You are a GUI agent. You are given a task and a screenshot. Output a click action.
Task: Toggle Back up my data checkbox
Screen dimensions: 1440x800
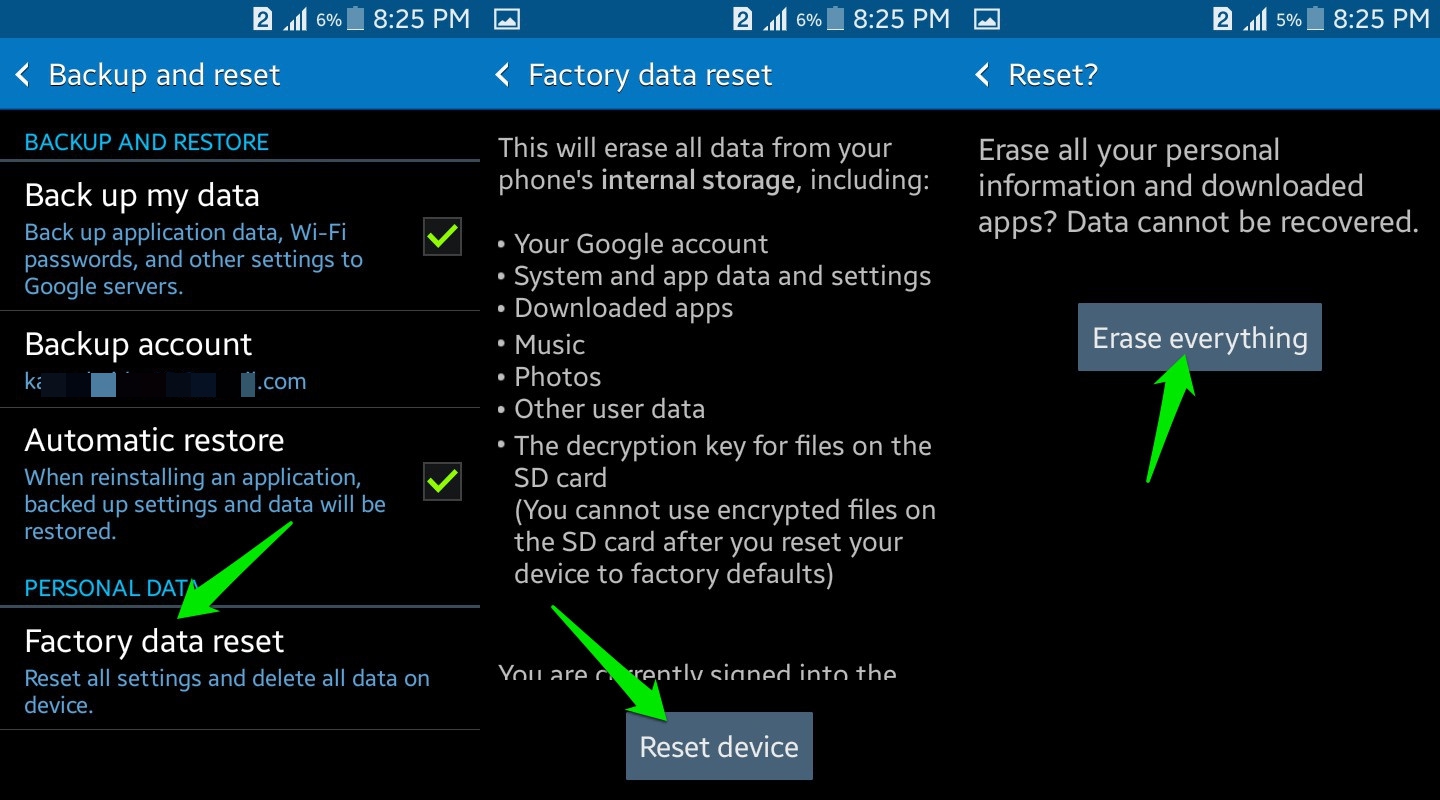coord(442,237)
